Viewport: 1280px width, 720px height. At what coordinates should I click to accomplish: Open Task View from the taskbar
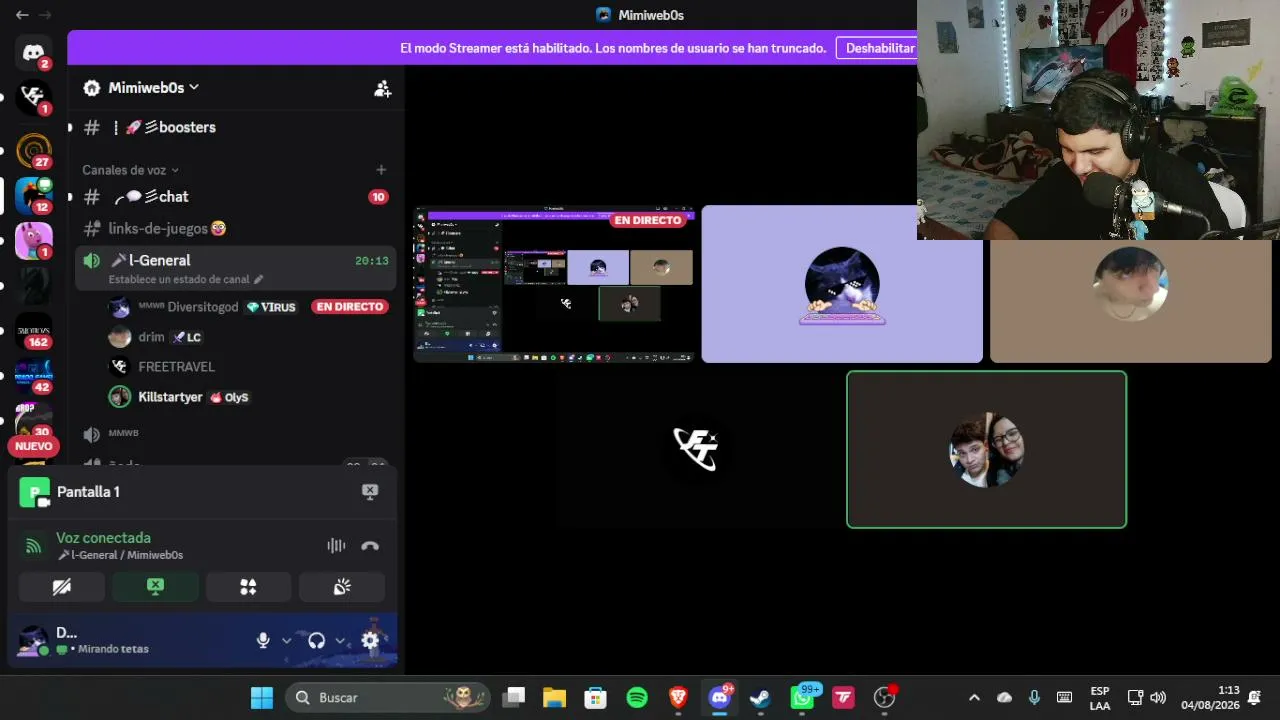tap(514, 697)
